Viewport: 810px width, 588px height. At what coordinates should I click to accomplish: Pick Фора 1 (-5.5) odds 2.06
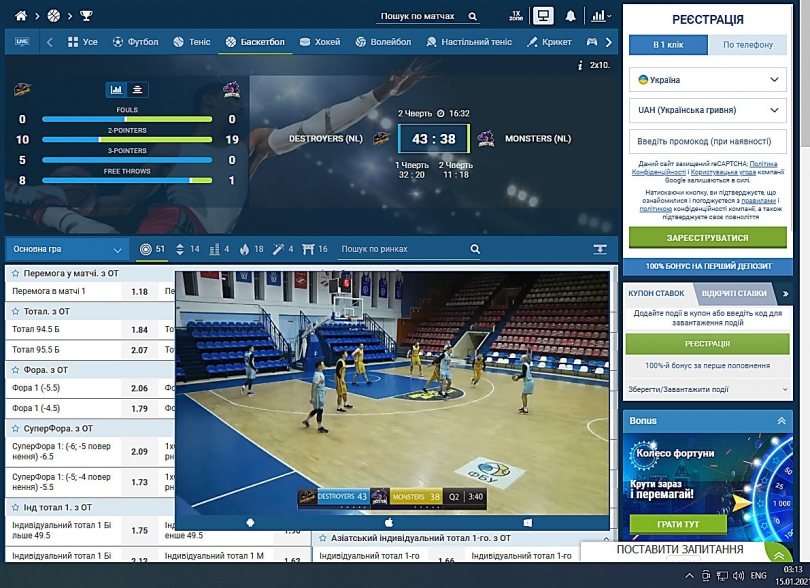tap(139, 388)
